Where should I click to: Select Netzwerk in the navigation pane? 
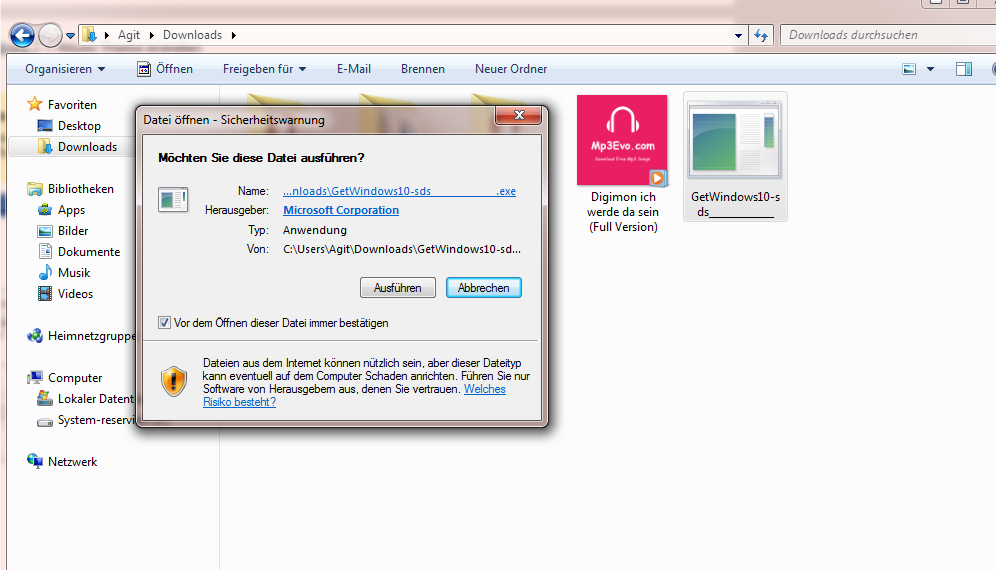(x=72, y=462)
